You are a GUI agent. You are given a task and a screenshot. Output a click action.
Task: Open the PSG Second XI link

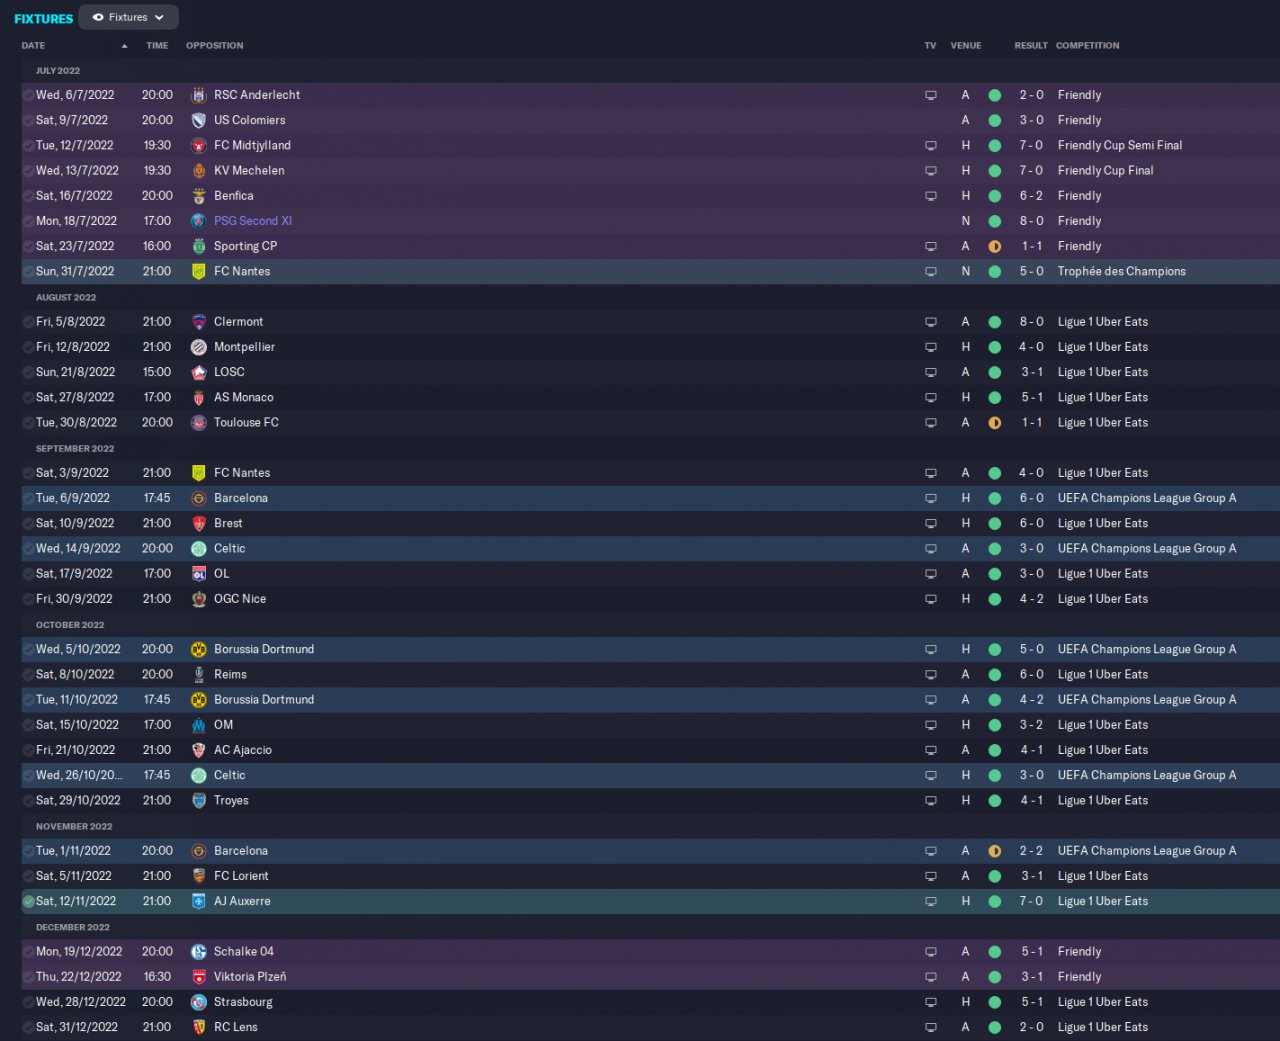252,221
